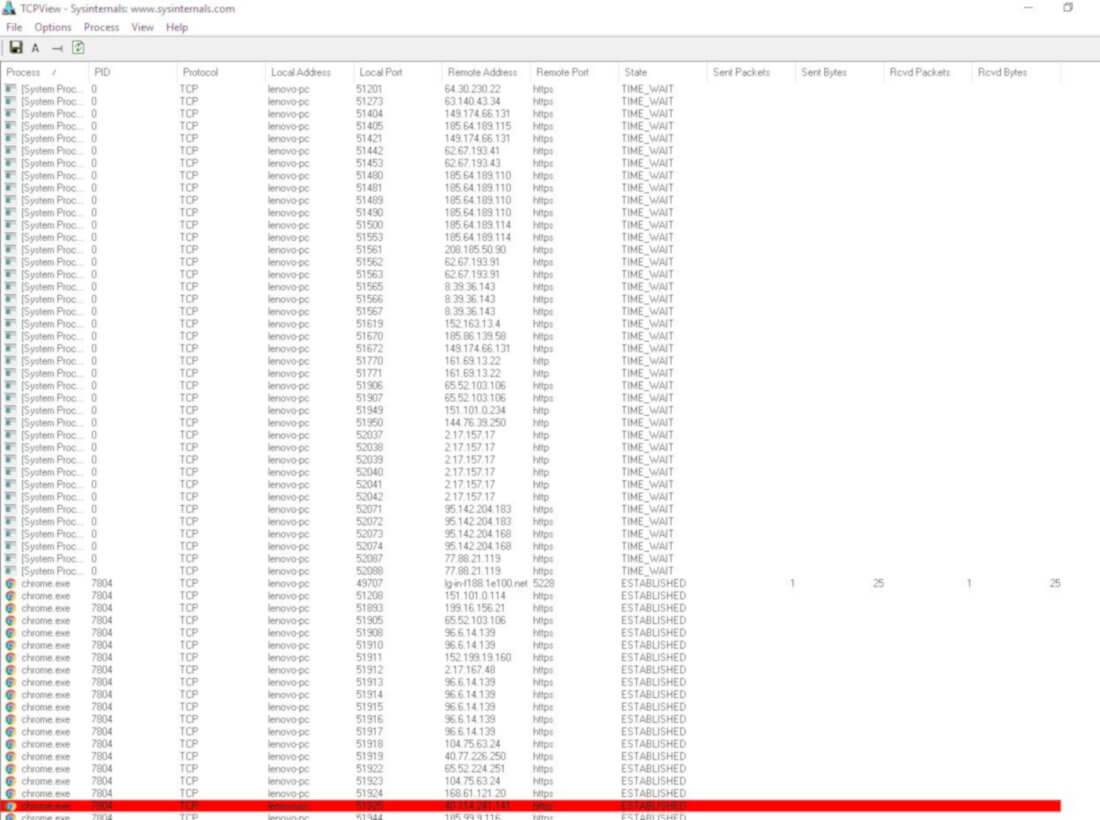This screenshot has height=820, width=1100.
Task: Select remote address 144.76.39.250 cell
Action: click(x=475, y=423)
